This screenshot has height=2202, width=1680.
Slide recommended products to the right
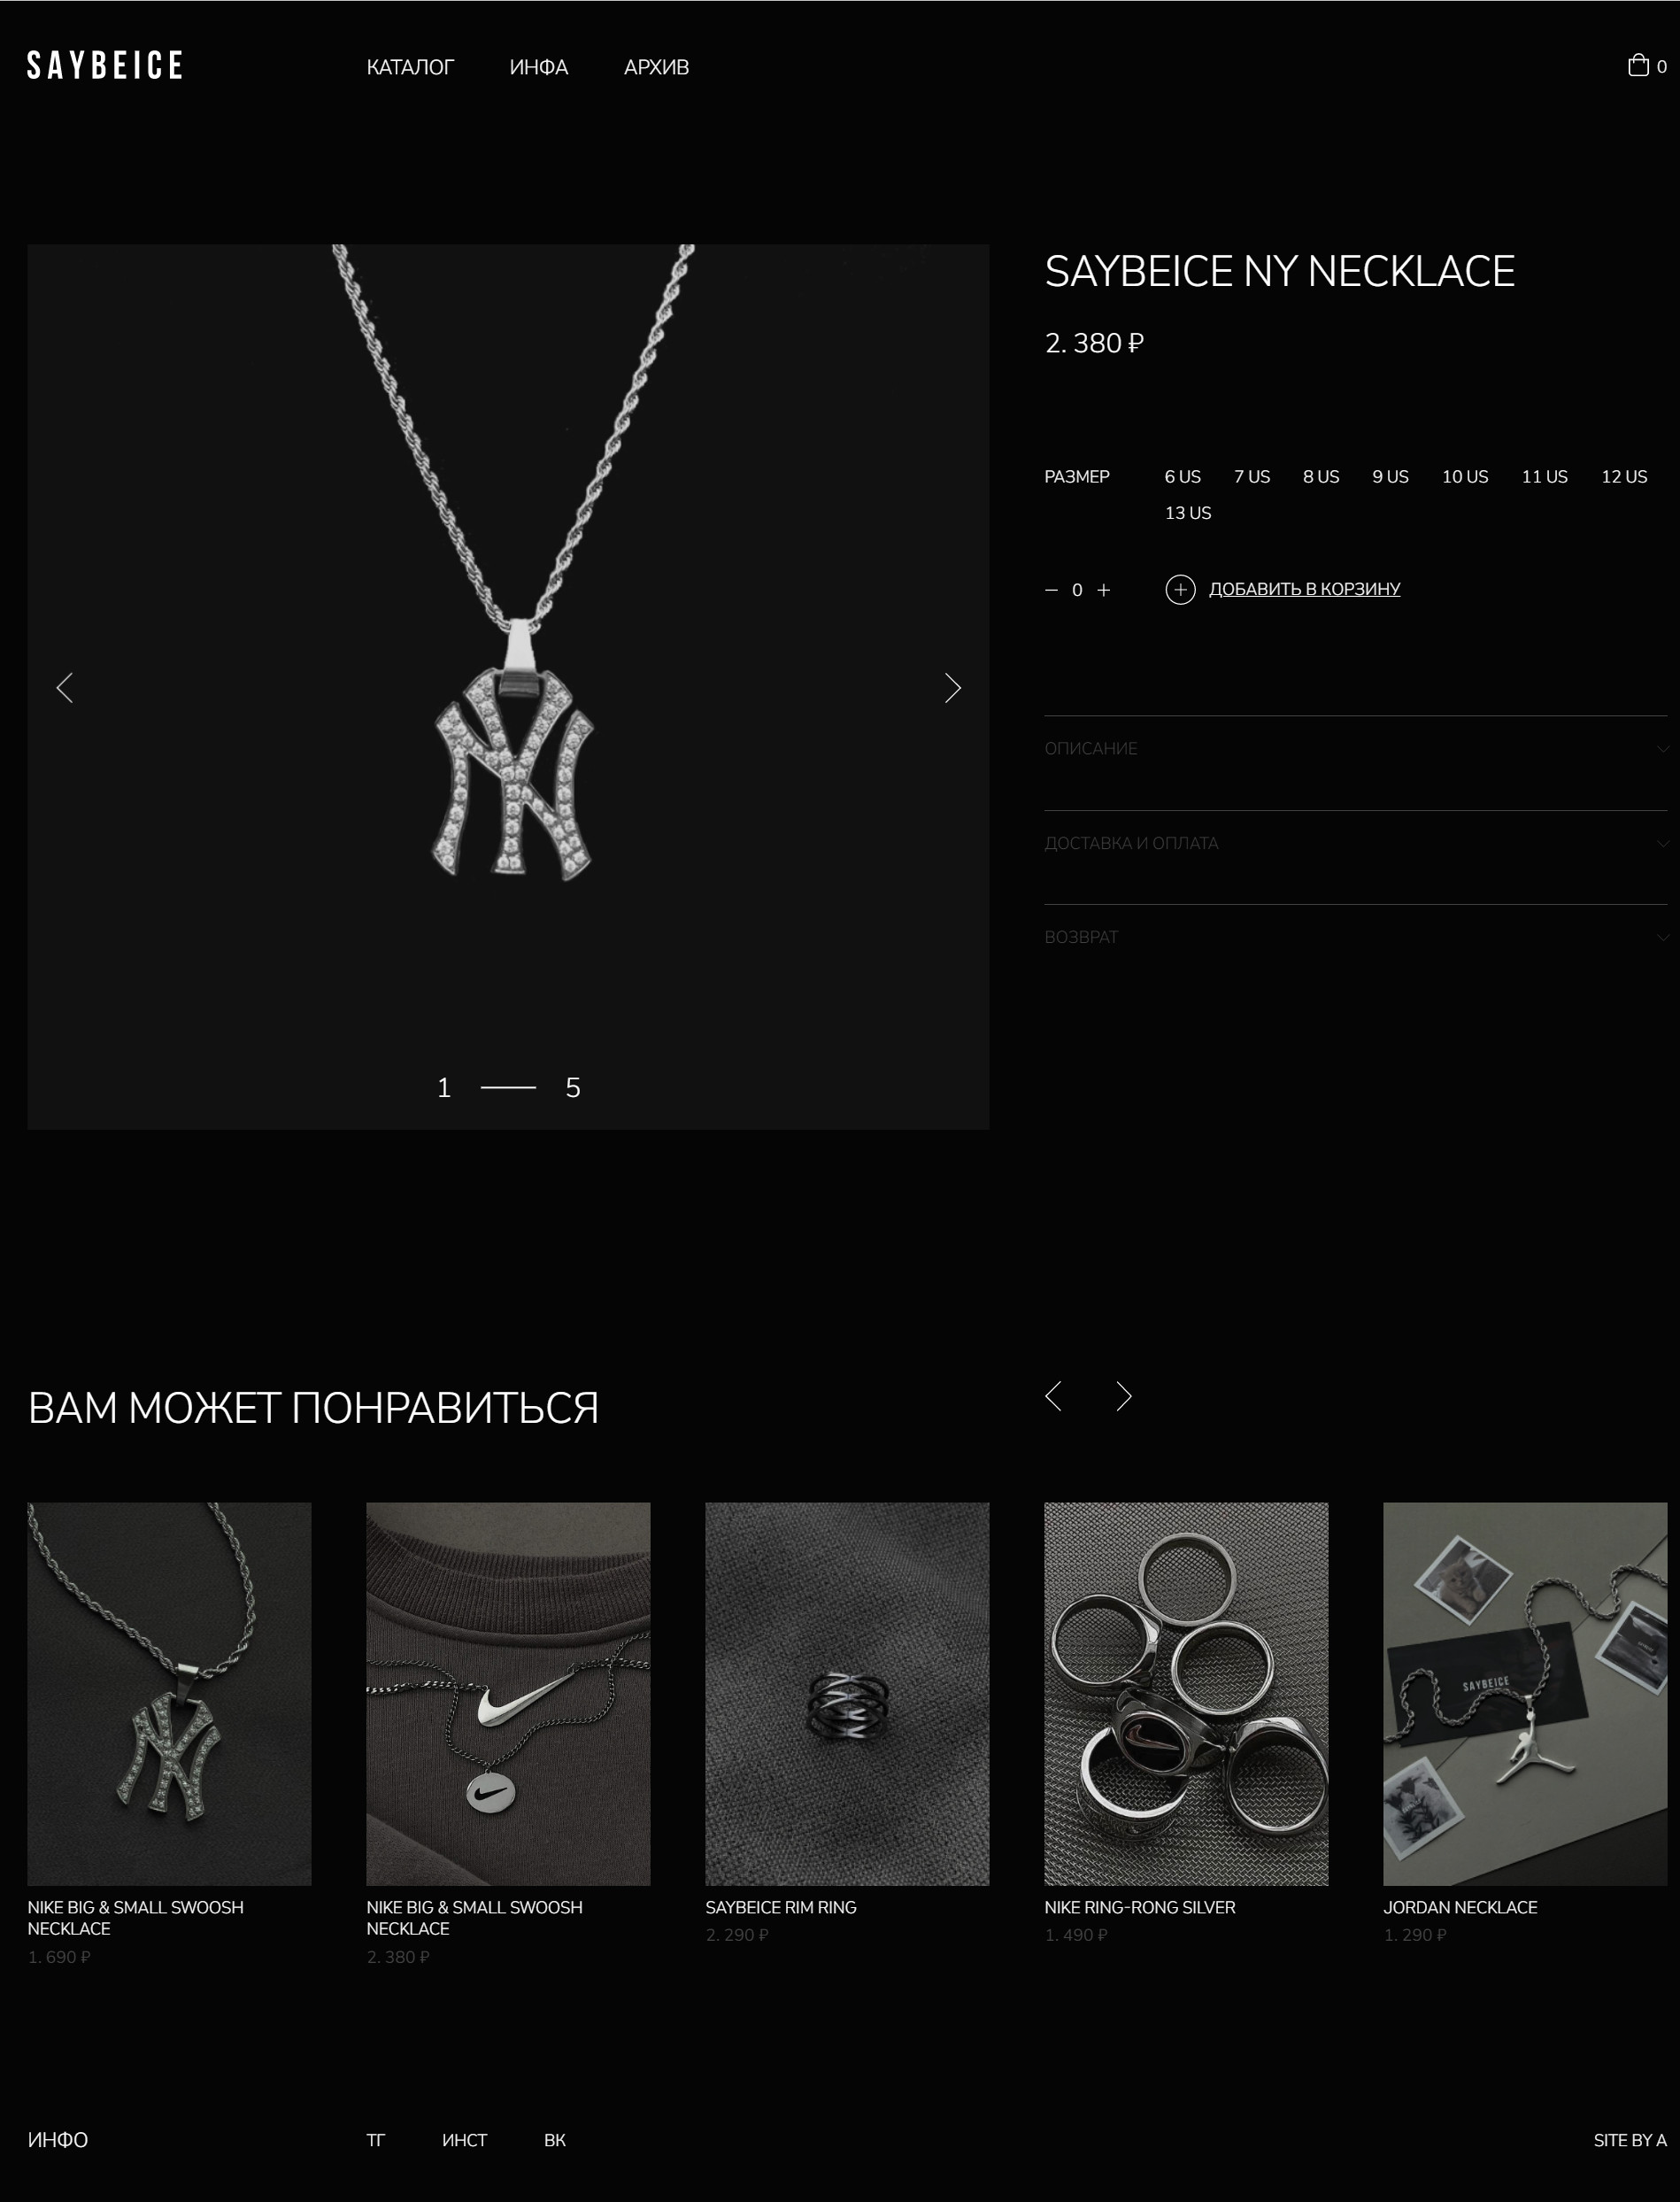point(1124,1396)
